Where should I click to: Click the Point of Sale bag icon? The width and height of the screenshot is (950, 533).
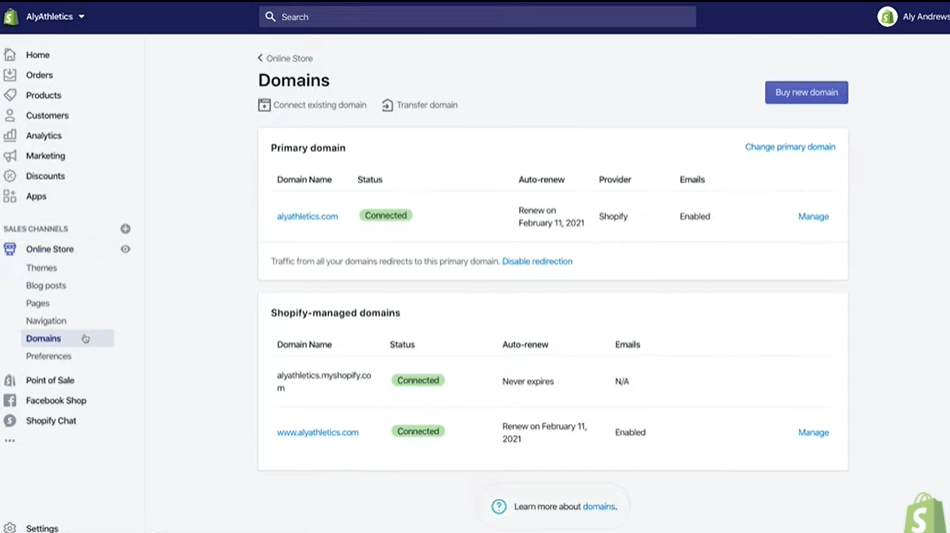tap(10, 380)
